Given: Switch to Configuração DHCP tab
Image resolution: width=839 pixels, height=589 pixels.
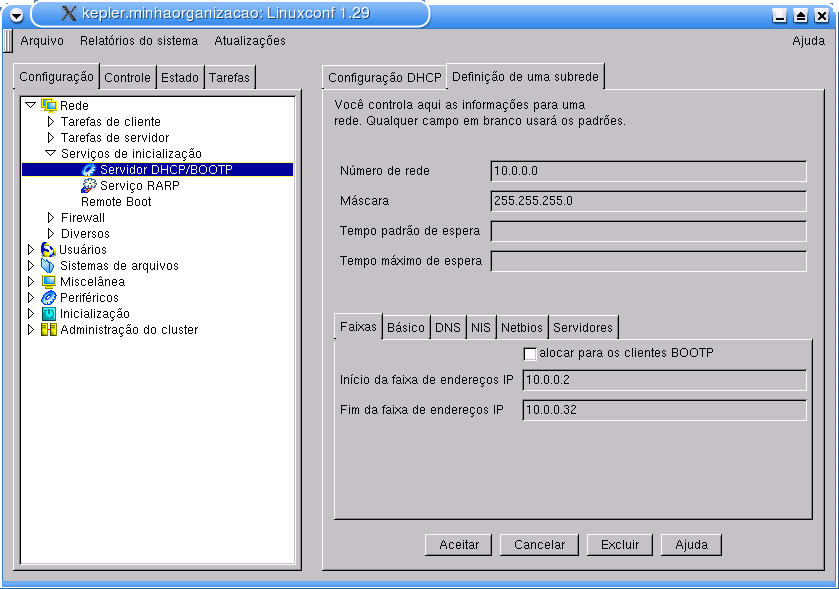Looking at the screenshot, I should [x=385, y=78].
